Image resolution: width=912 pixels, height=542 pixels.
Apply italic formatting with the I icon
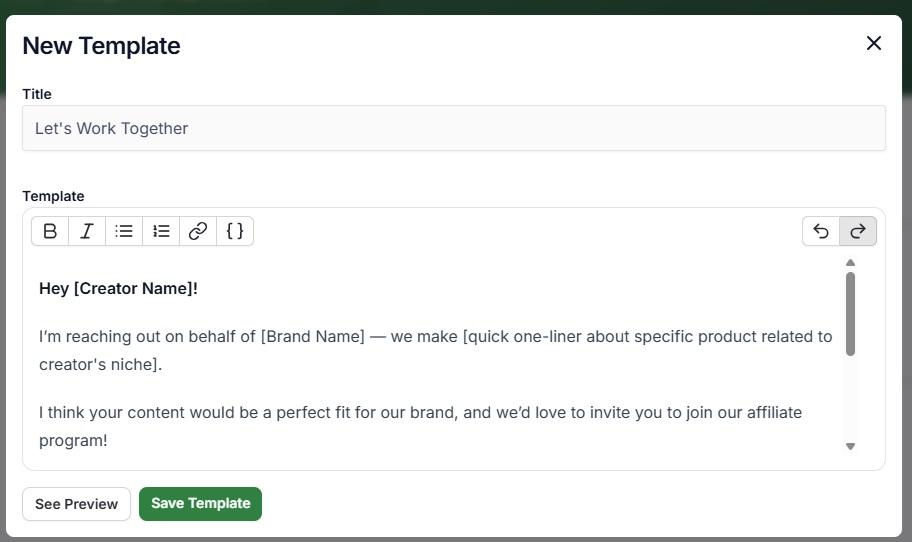coord(87,231)
